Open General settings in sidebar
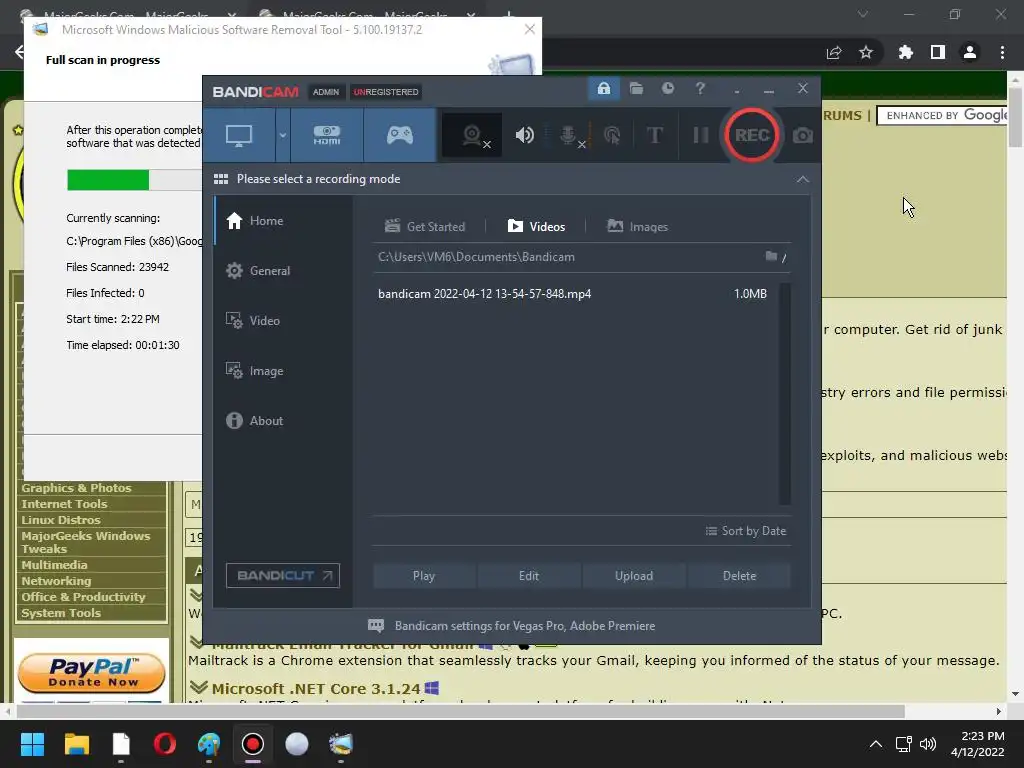1024x768 pixels. click(x=283, y=270)
